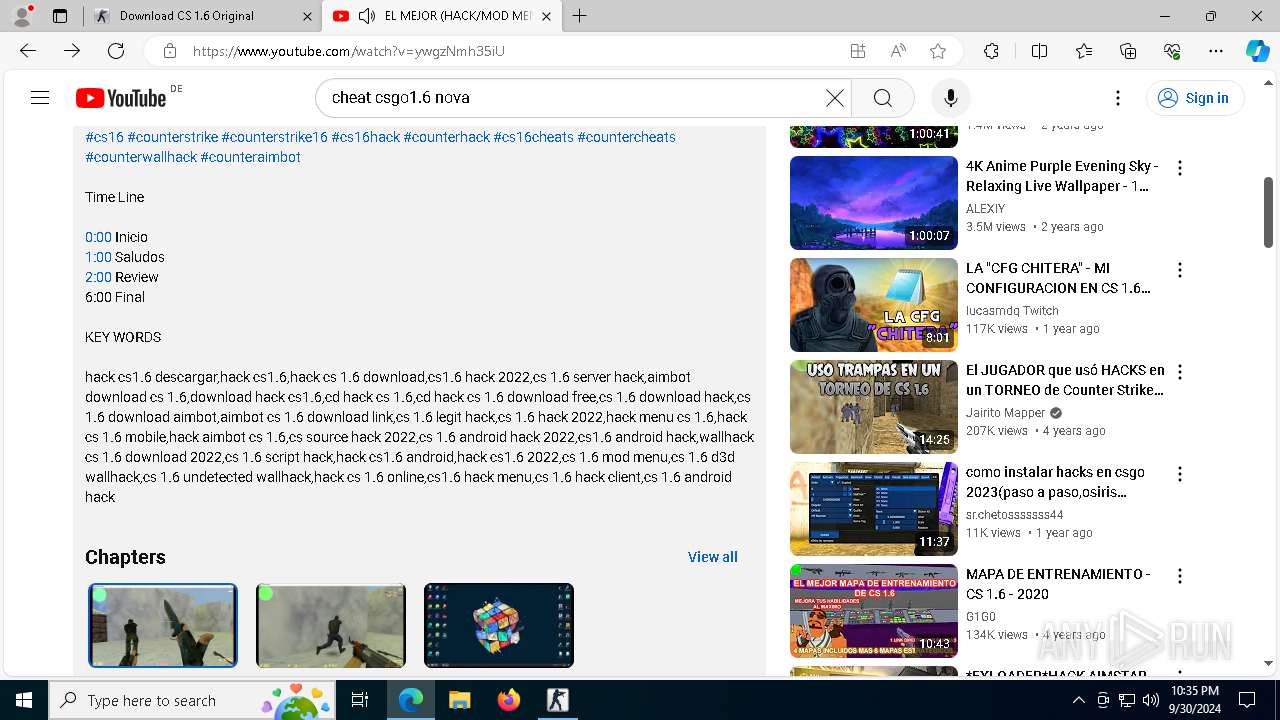Click the page vertical scrollbar thumb
The height and width of the screenshot is (720, 1280).
tap(1269, 212)
